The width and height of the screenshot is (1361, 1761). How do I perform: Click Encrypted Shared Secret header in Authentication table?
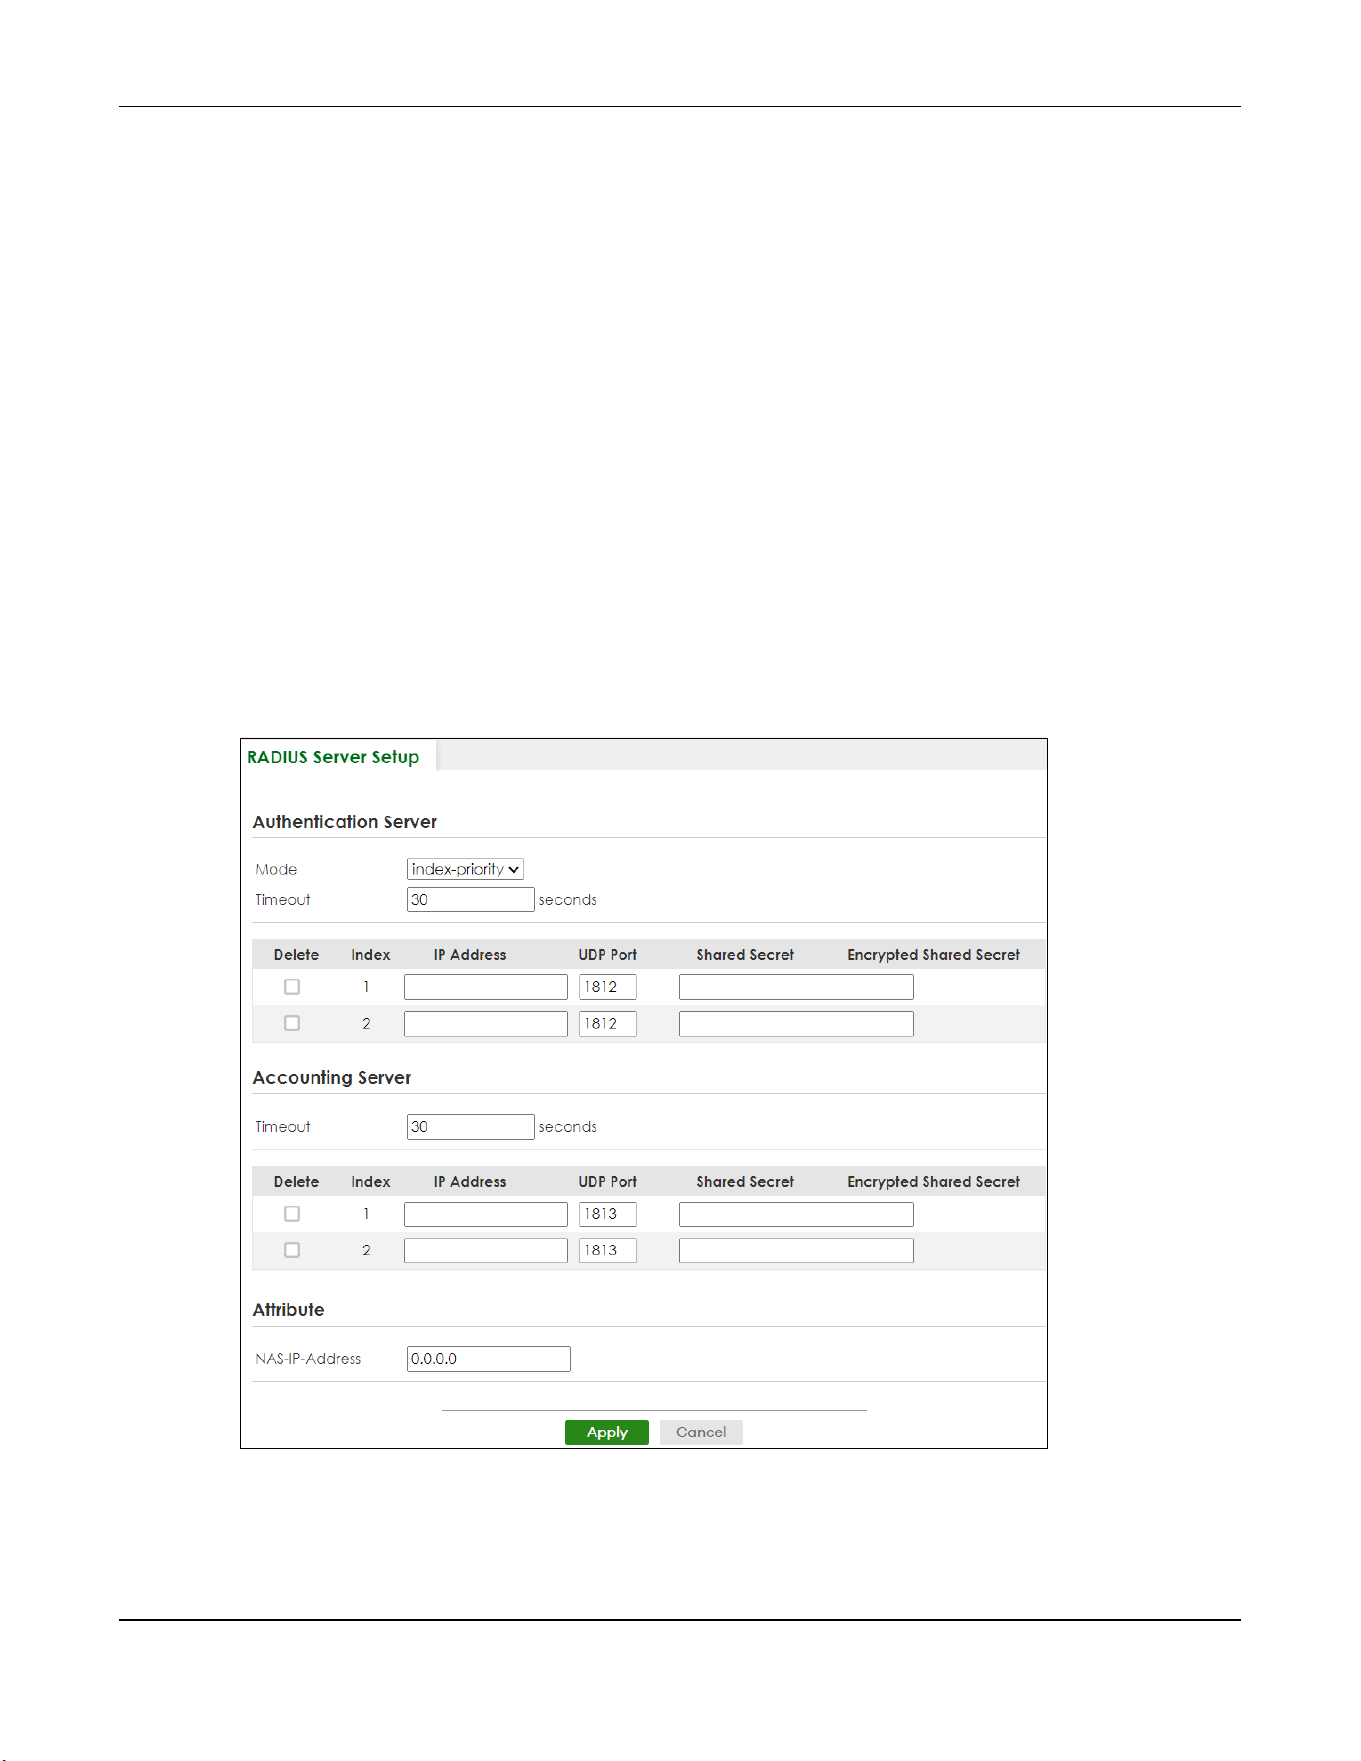(934, 955)
